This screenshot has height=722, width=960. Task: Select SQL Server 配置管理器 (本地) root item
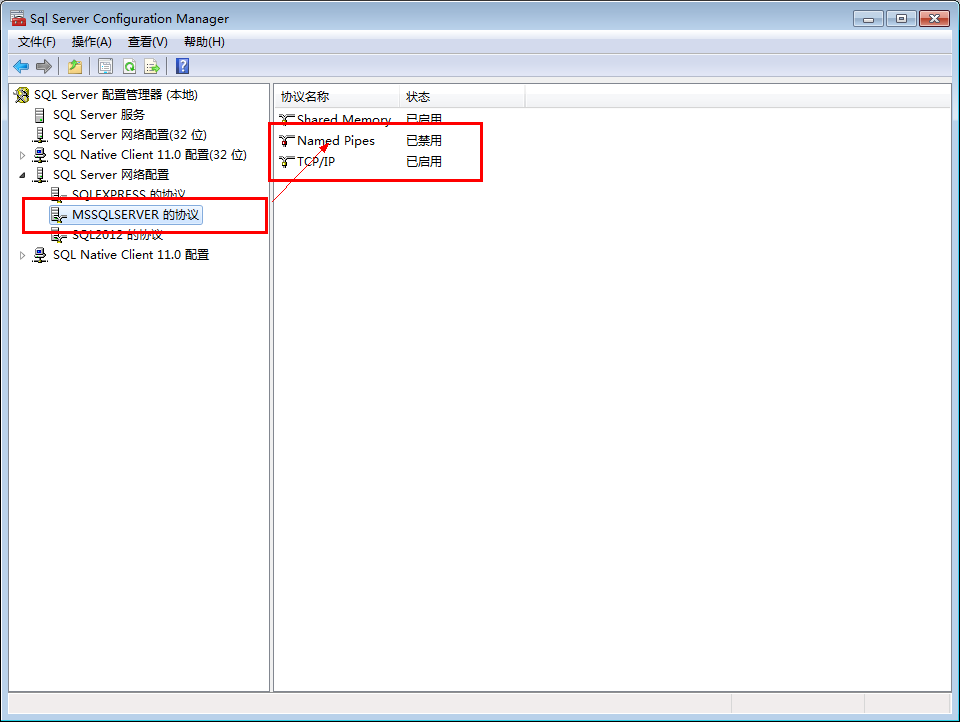(x=116, y=95)
